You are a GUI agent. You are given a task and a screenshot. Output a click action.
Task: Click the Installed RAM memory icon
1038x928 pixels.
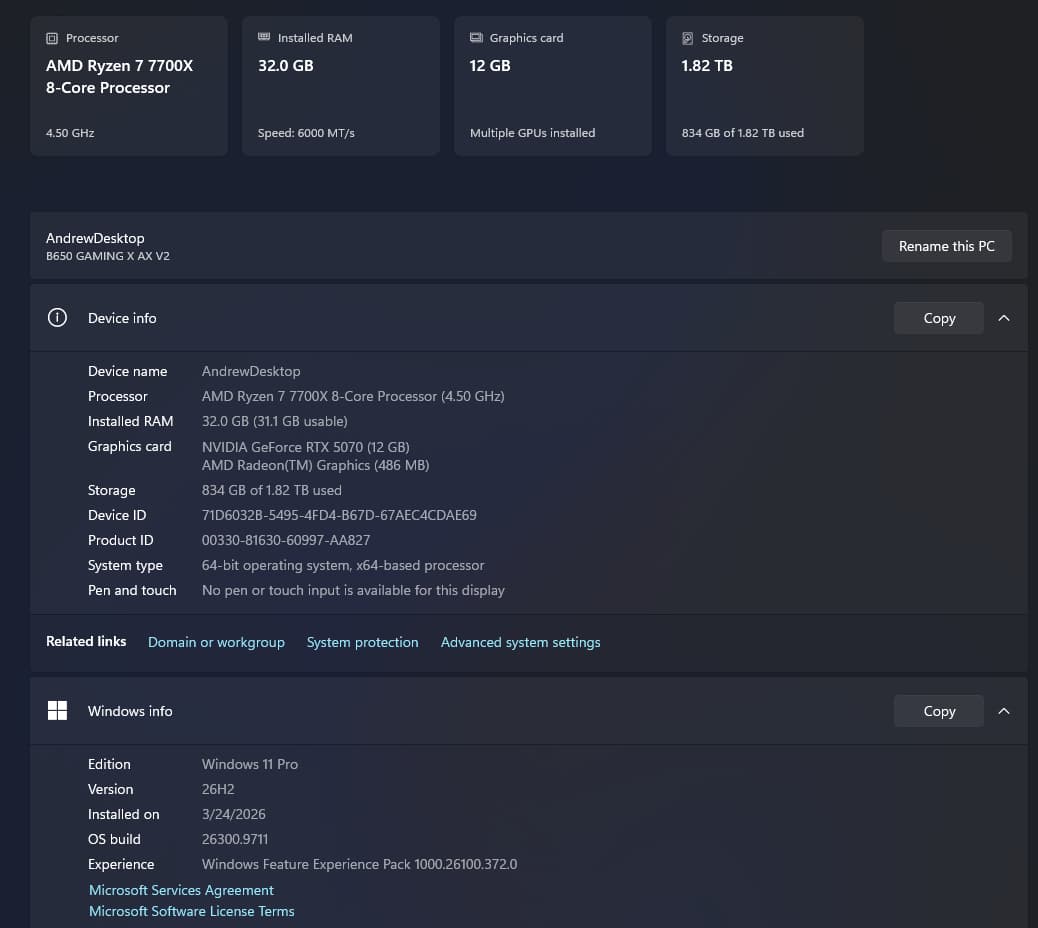[263, 37]
